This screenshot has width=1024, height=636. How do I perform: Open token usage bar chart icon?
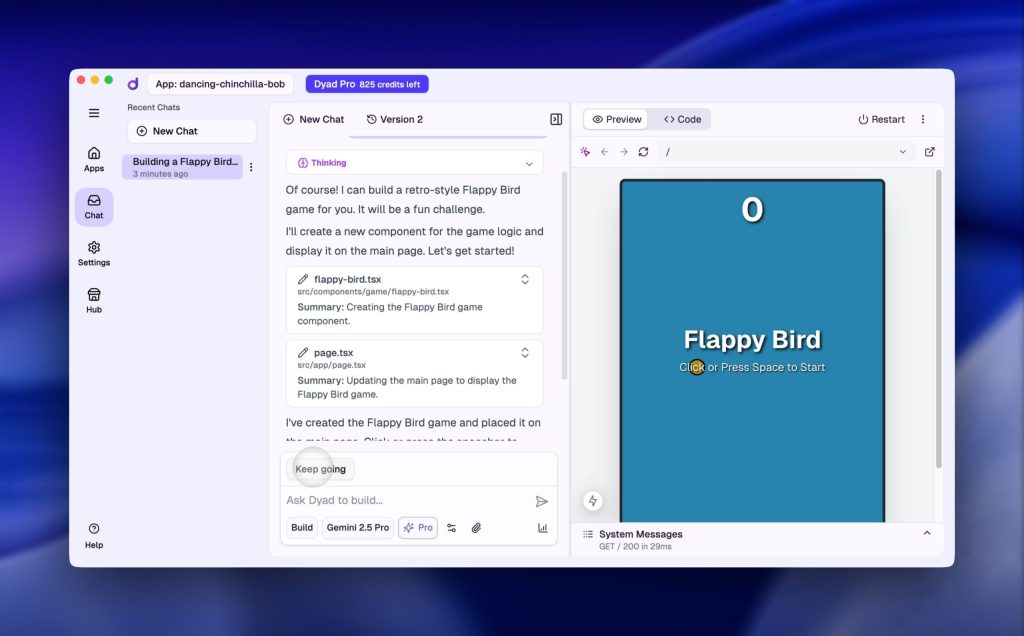click(543, 528)
